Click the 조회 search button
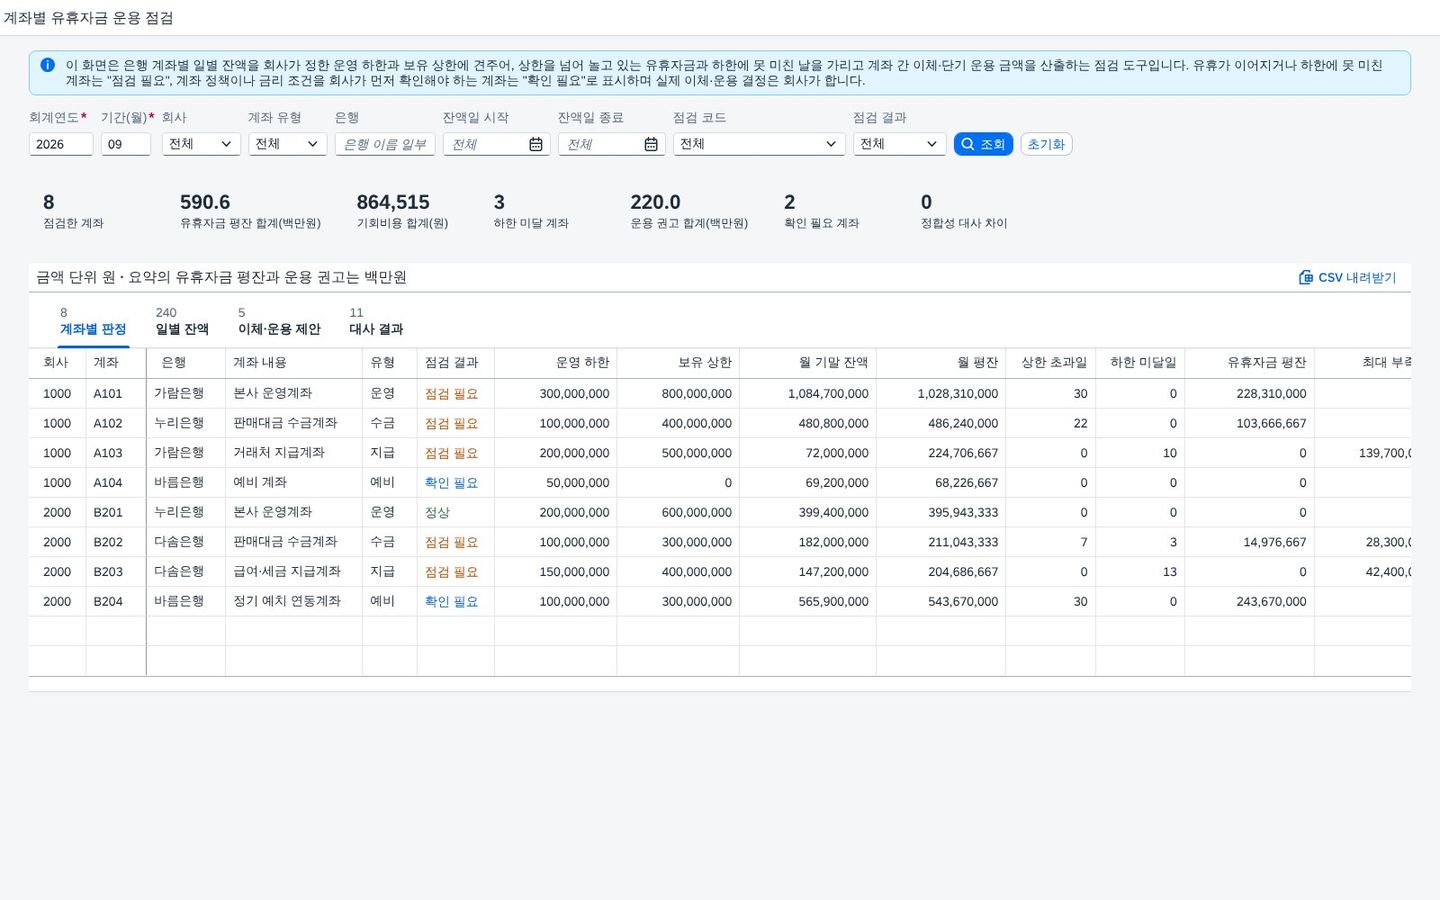This screenshot has height=900, width=1440. (x=983, y=144)
